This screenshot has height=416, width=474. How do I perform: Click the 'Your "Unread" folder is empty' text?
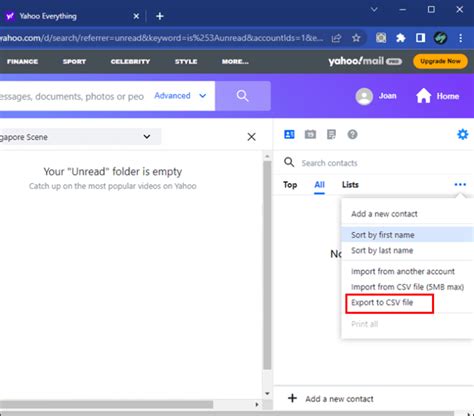click(113, 171)
